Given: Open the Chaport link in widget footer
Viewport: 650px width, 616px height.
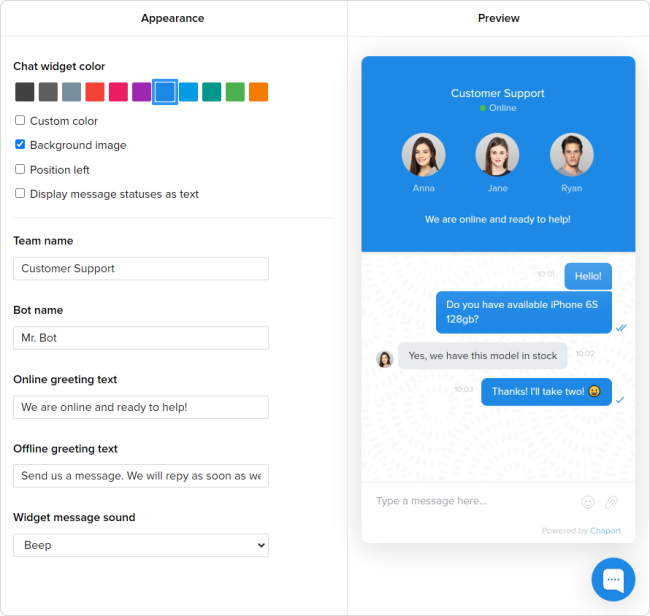Looking at the screenshot, I should [604, 531].
